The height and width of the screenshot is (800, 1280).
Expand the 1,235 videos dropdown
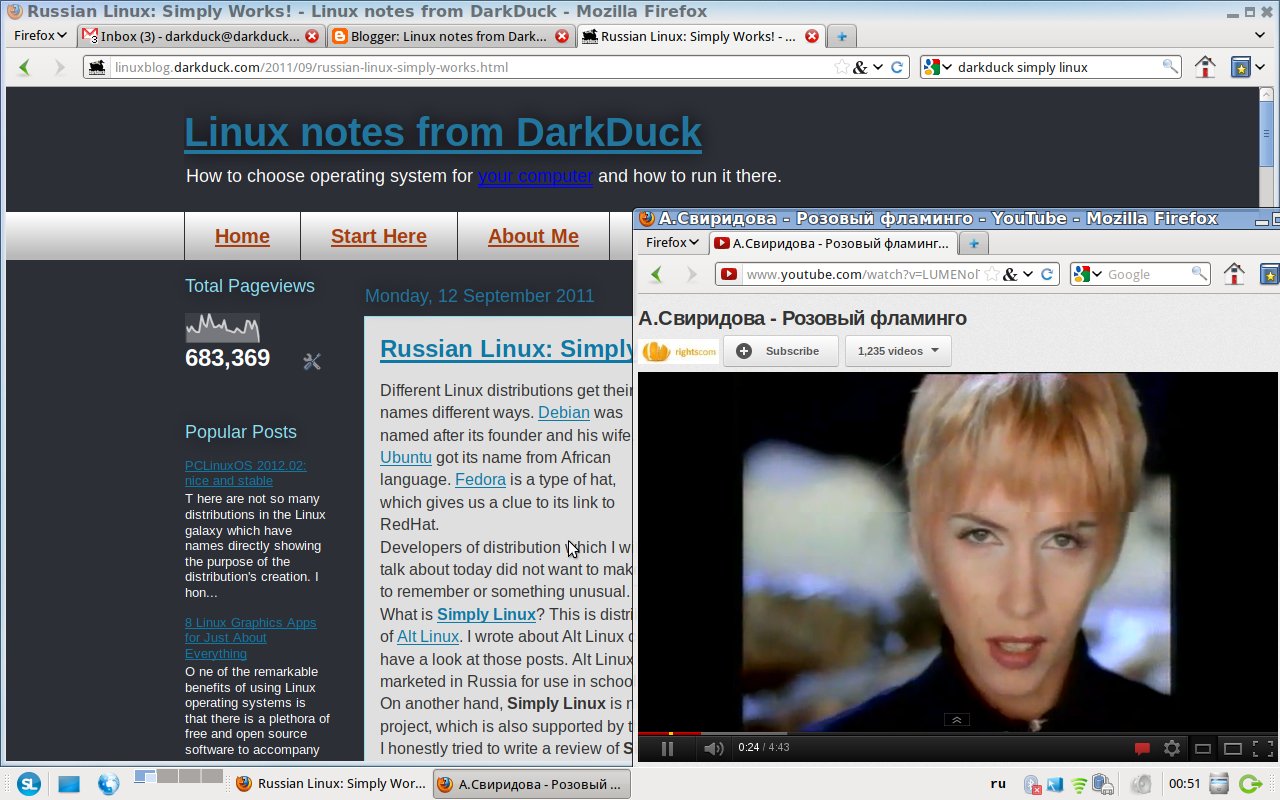[x=897, y=351]
